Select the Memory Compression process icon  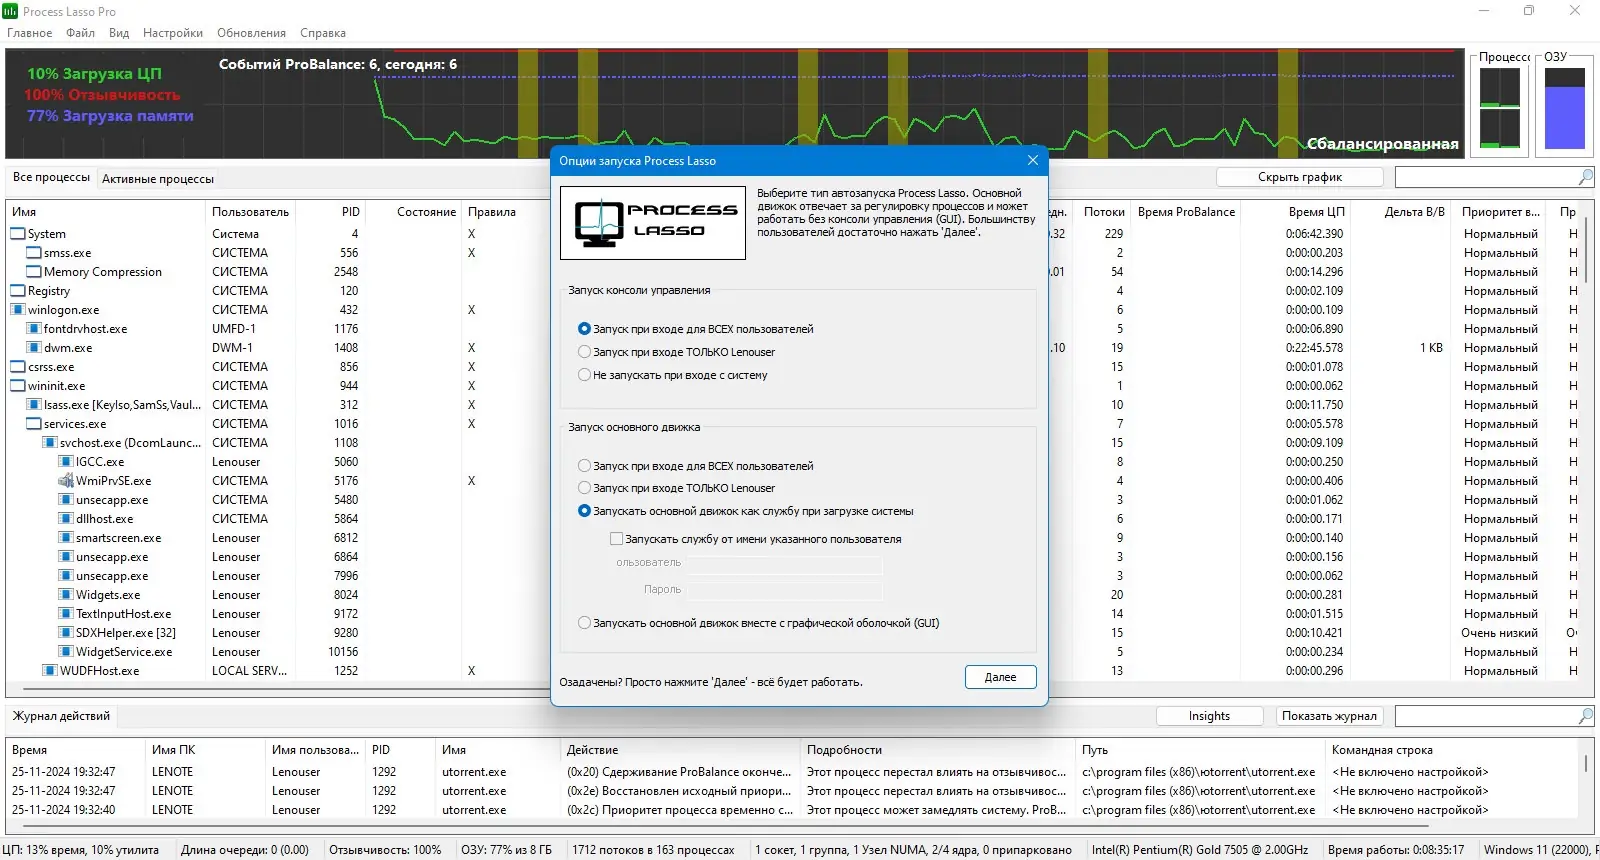(x=34, y=272)
